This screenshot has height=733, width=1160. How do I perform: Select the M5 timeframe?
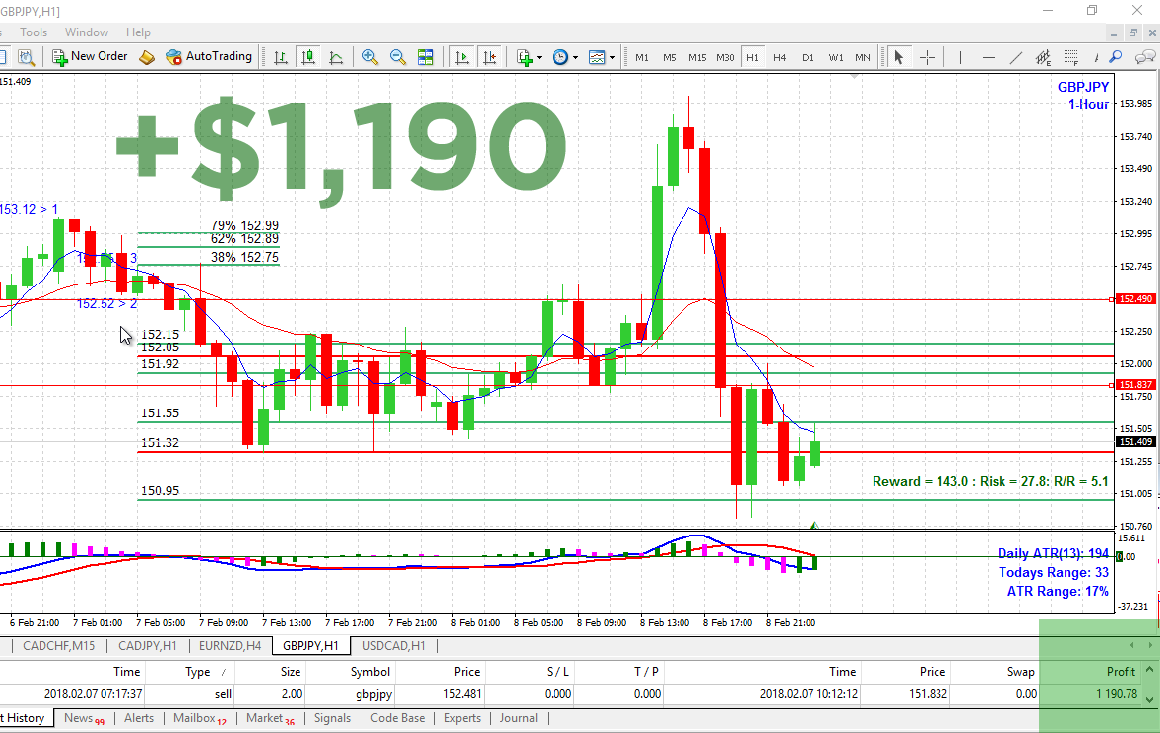click(670, 57)
